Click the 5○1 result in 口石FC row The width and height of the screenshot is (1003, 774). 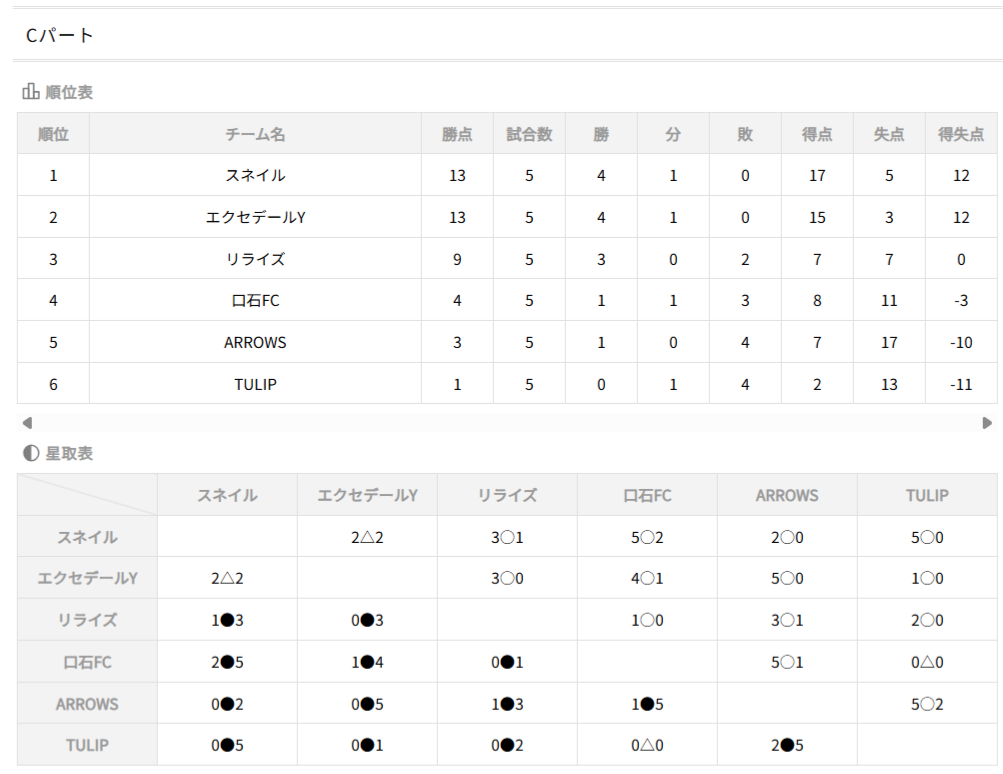tap(787, 662)
